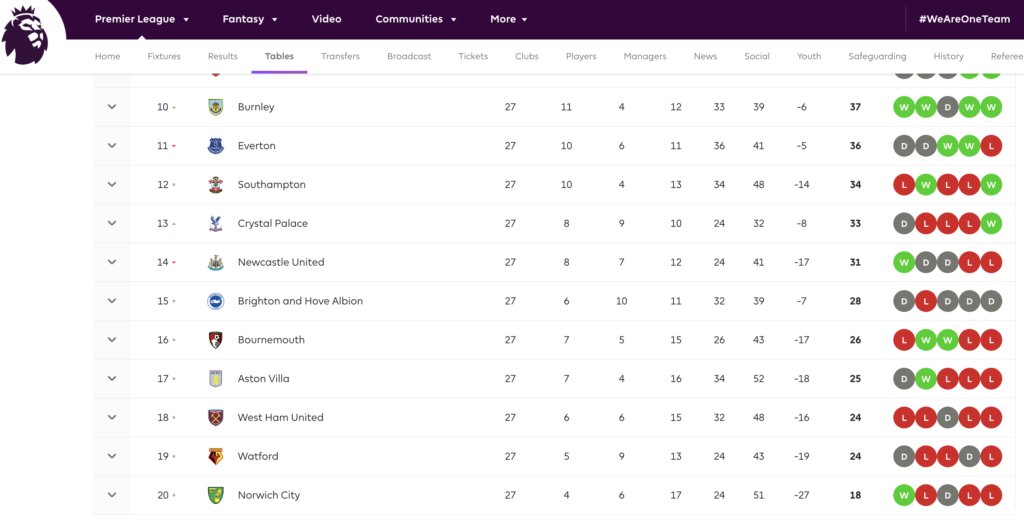Open the Players tab
Viewport: 1024px width, 520px height.
(x=581, y=56)
